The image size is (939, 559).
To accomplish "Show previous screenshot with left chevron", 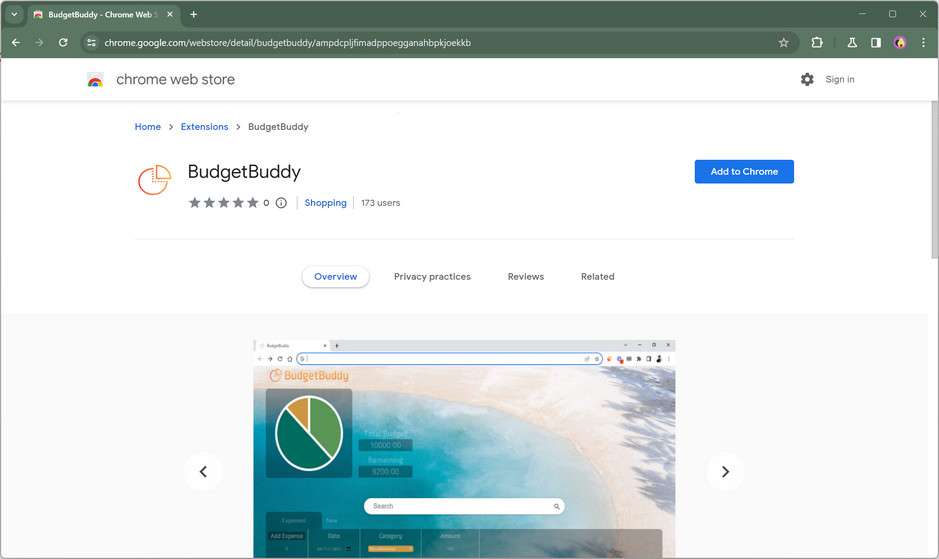I will 204,472.
